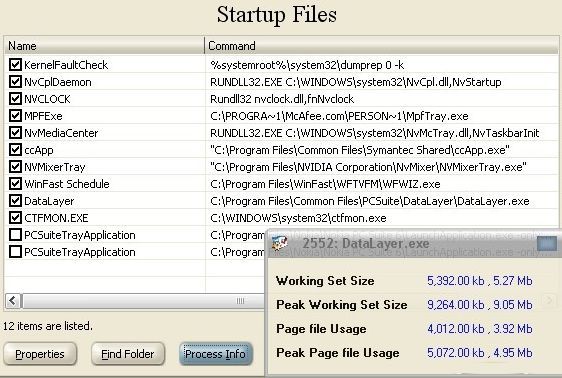
Task: Click the Peak Page file Usage value
Action: pos(480,353)
